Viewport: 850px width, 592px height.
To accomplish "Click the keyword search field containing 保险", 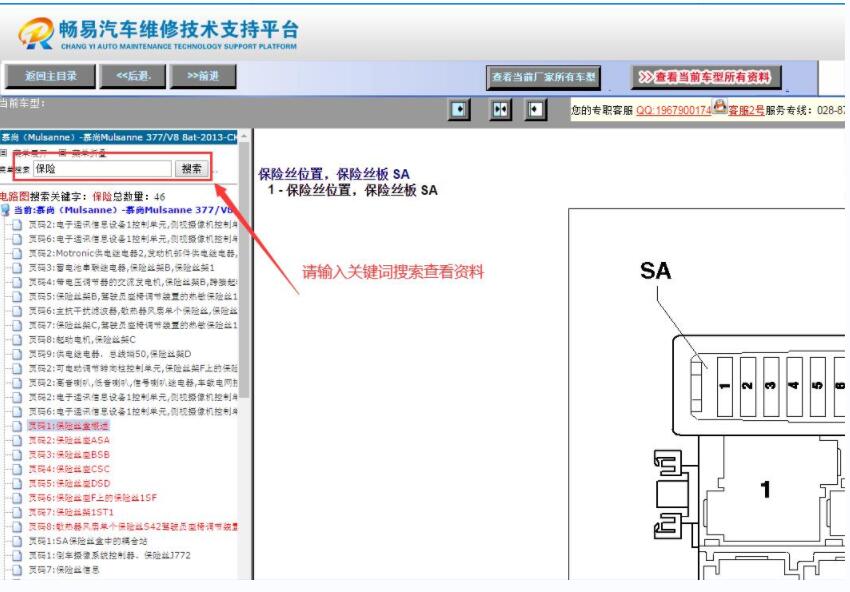I will (102, 169).
